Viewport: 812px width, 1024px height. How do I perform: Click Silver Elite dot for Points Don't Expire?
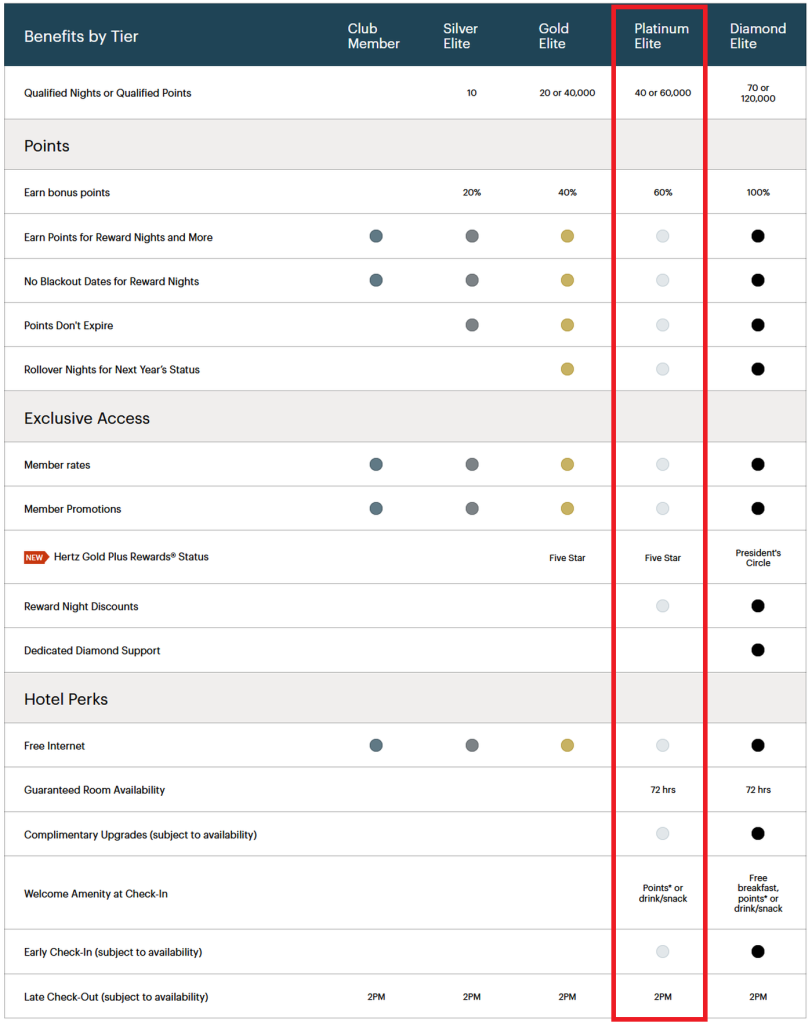coord(472,325)
